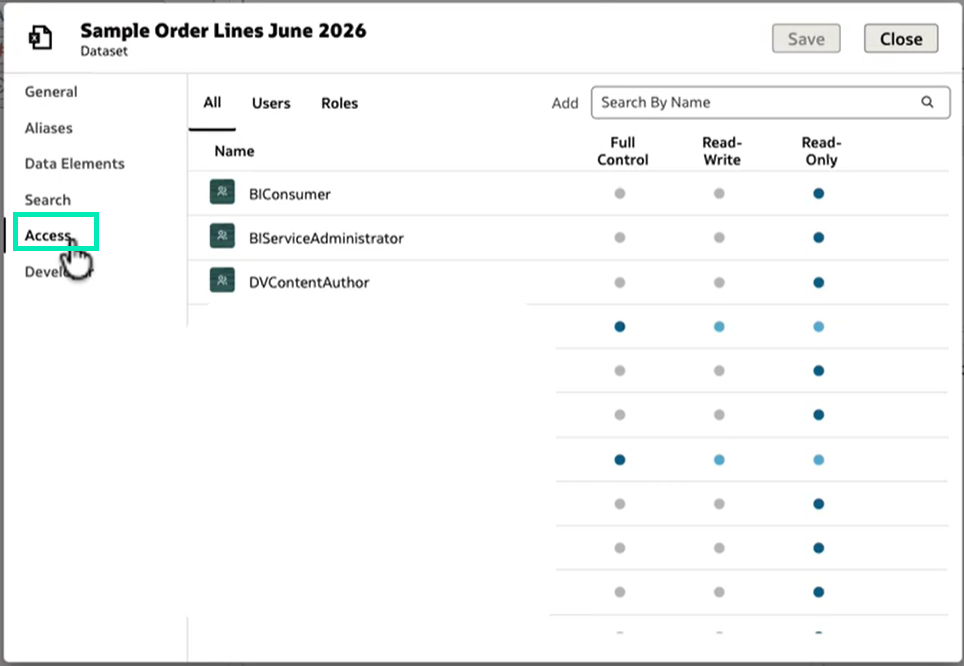Set DVContentAuthor to Read-Write
This screenshot has width=964, height=666.
pos(719,282)
